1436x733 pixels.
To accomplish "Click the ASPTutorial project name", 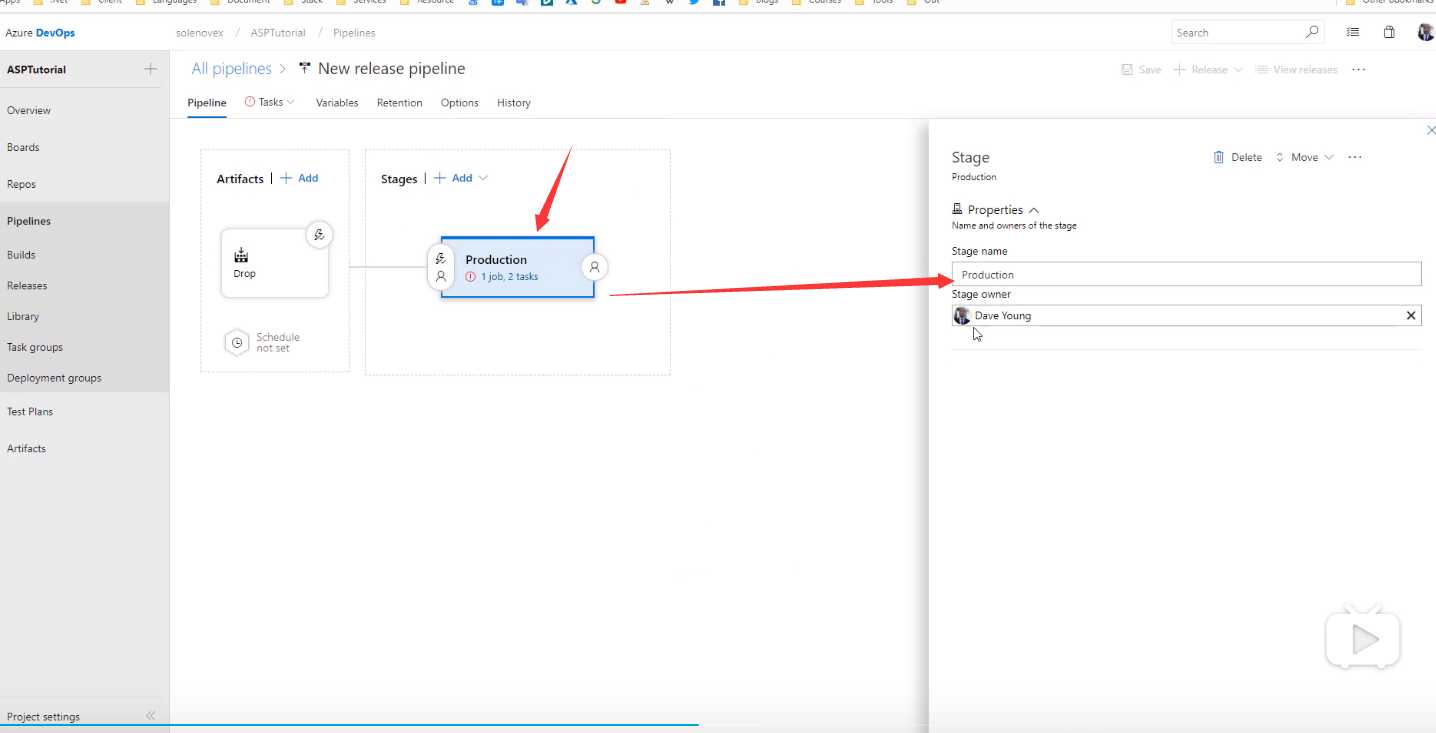I will click(x=37, y=70).
